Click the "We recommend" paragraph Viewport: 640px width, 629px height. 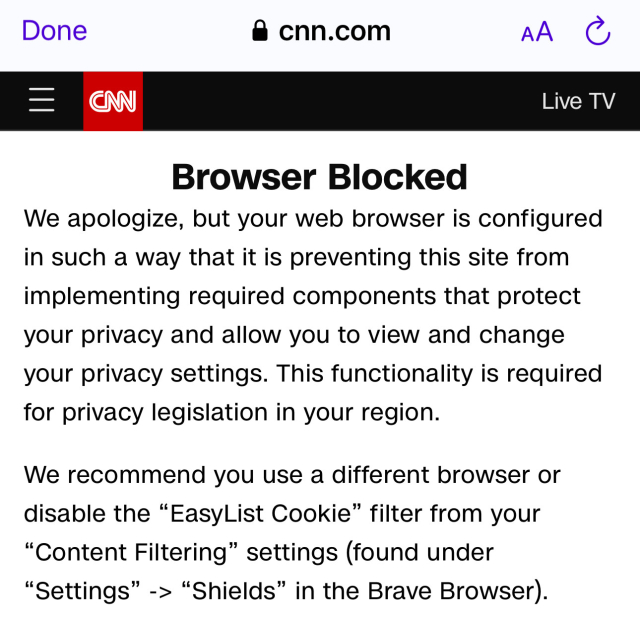coord(292,532)
